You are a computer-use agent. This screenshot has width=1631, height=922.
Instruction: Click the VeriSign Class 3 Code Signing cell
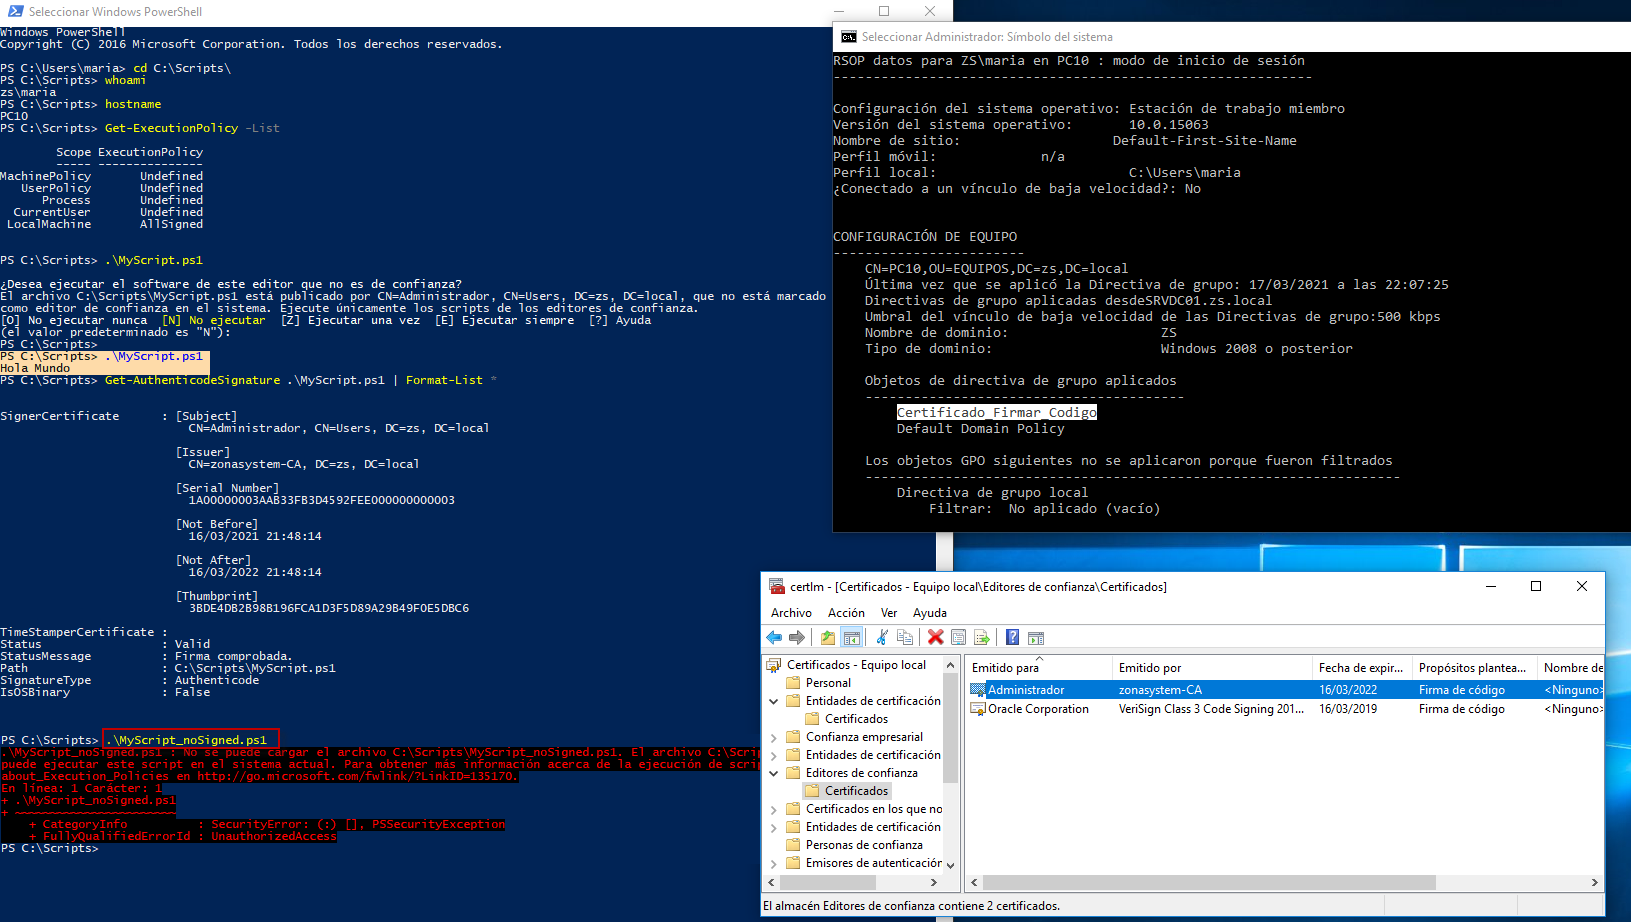tap(1211, 709)
